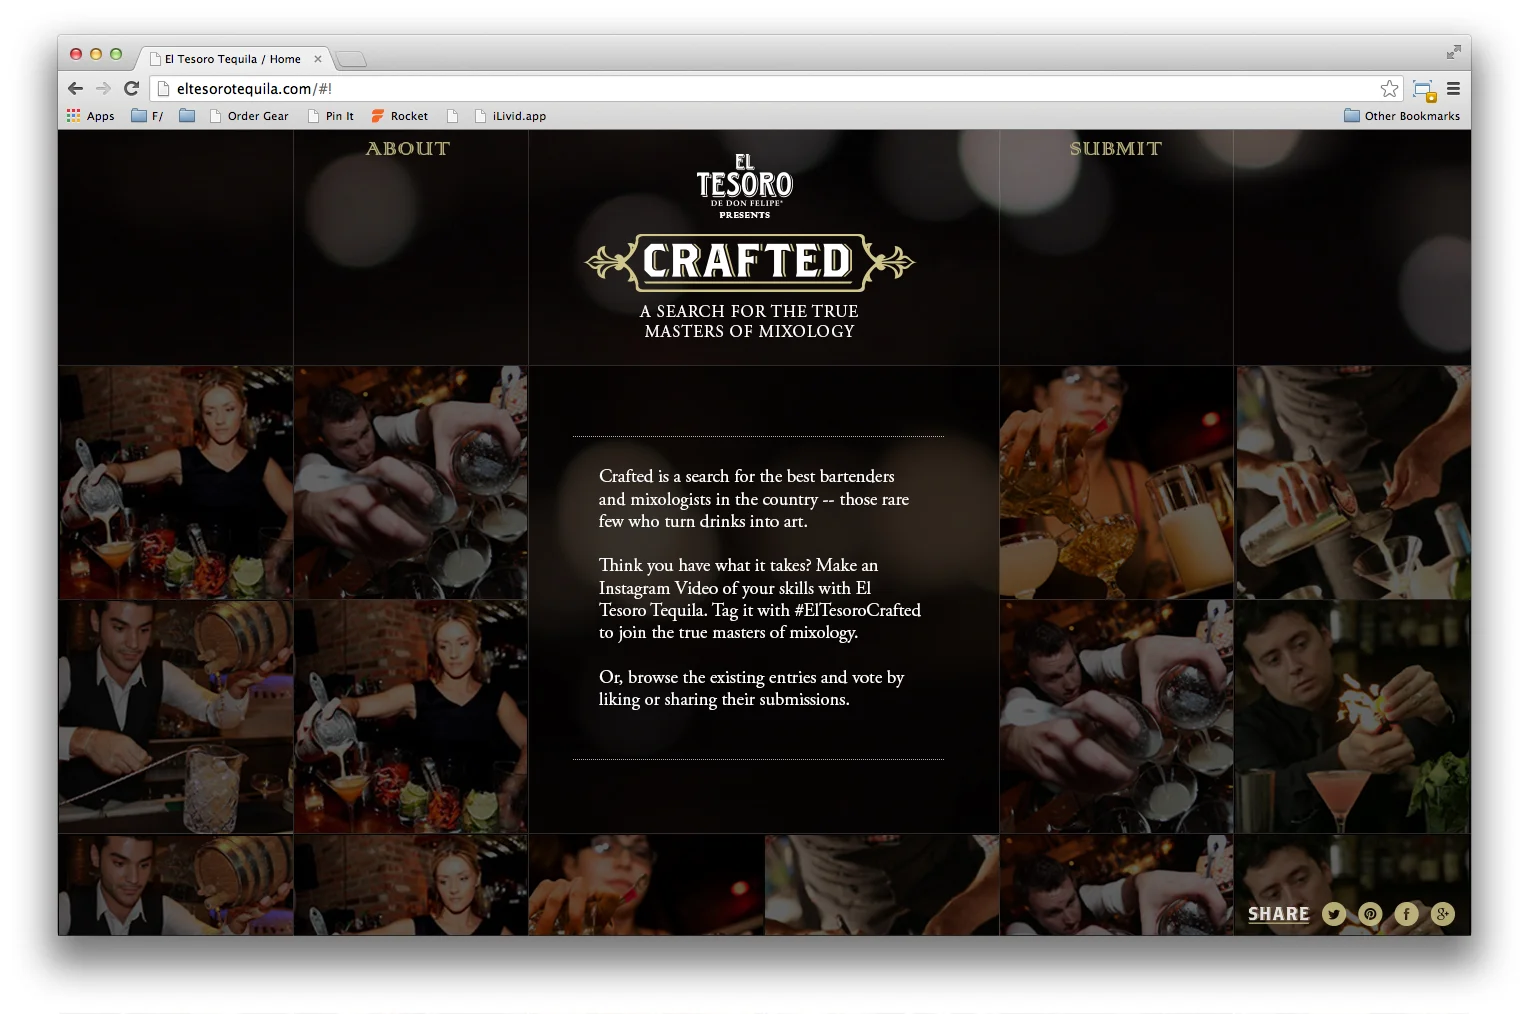Viewport: 1527px width, 1014px height.
Task: Click the page icon in the address bar
Action: point(164,88)
